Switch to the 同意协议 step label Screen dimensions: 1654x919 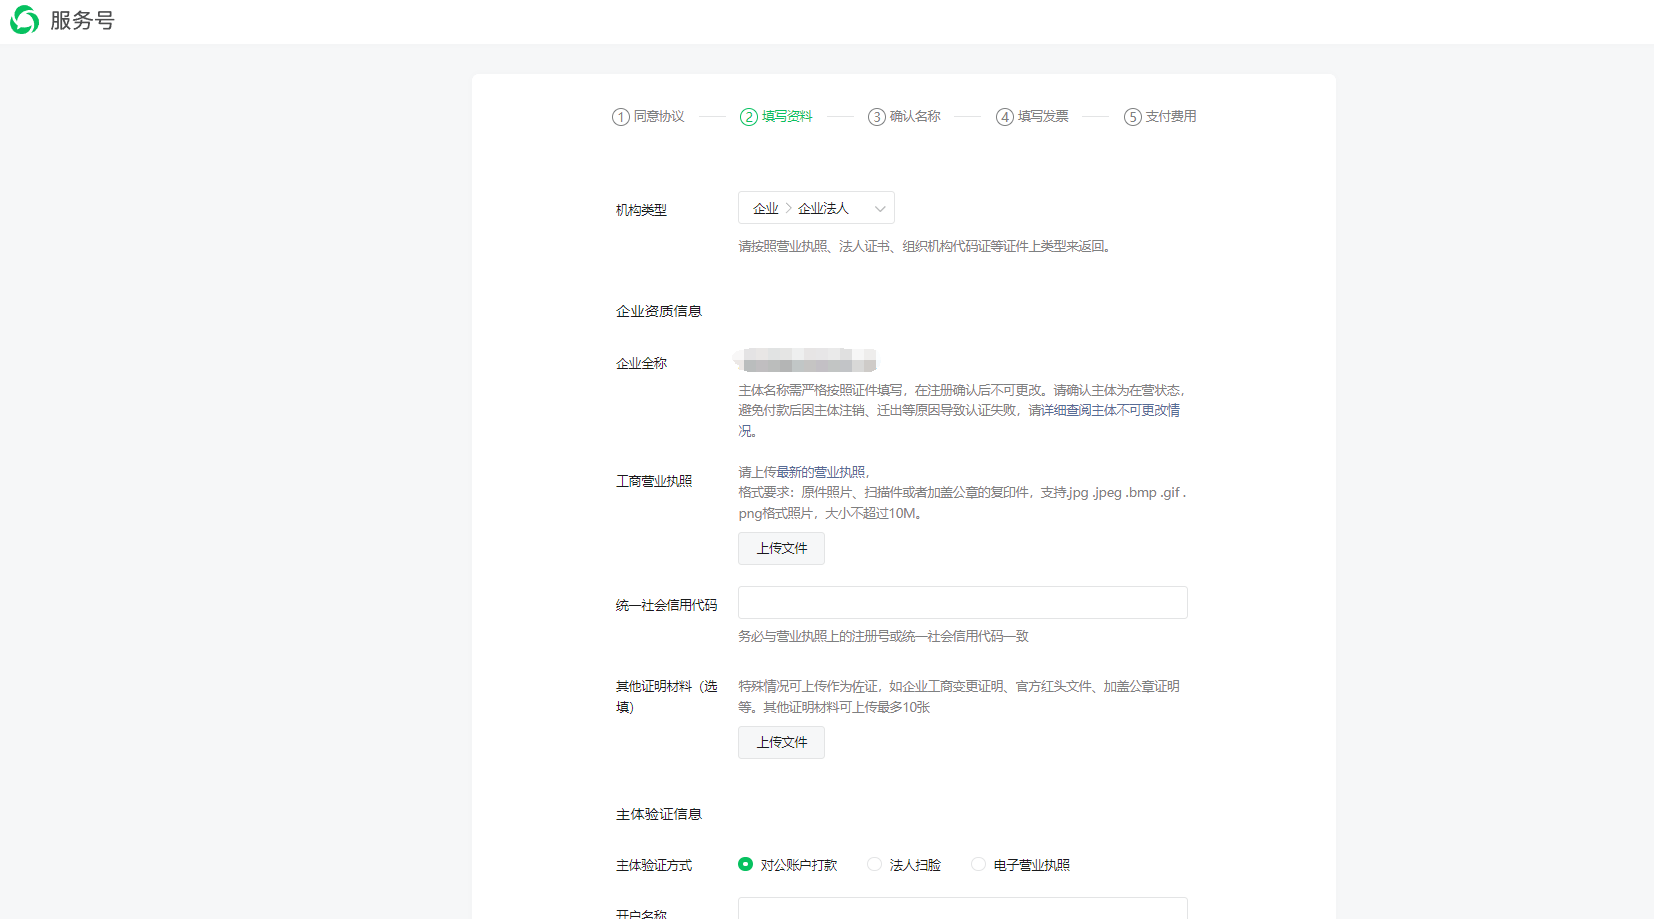pyautogui.click(x=657, y=116)
